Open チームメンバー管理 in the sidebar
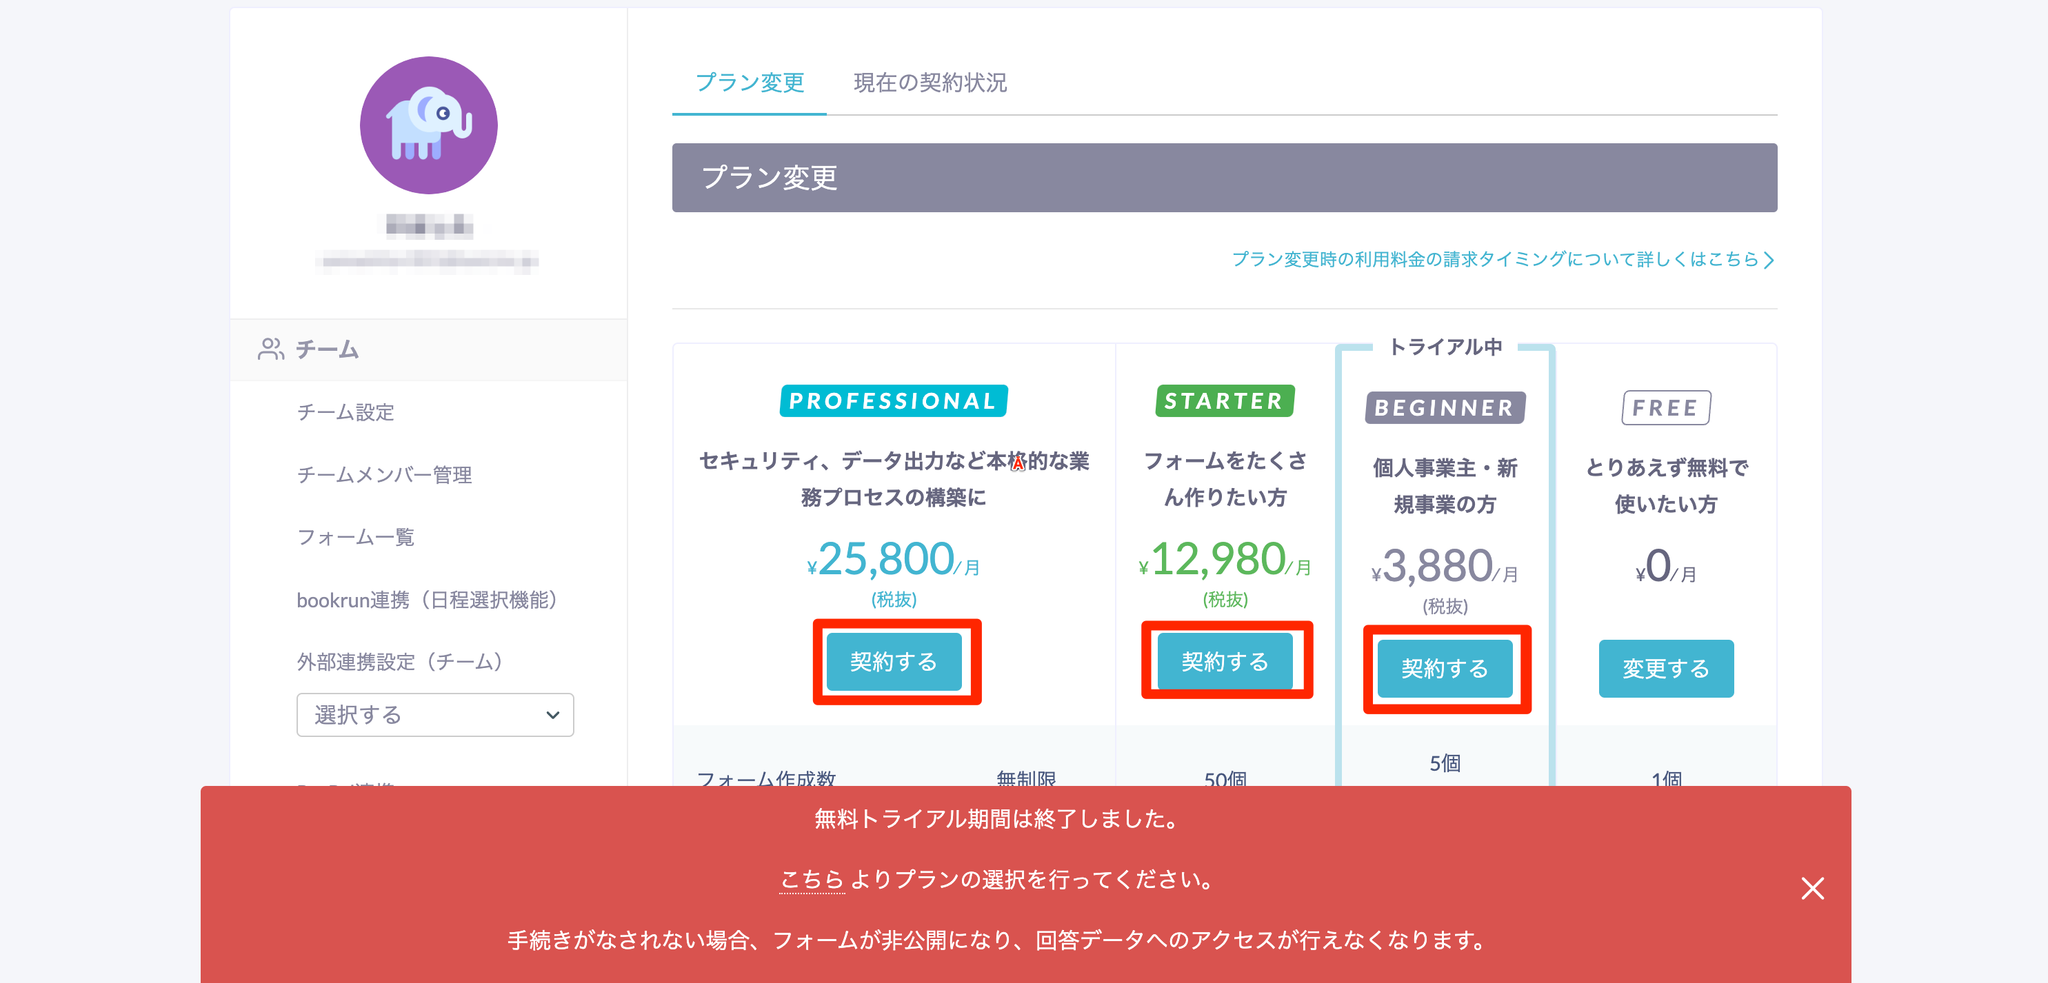 click(x=384, y=475)
